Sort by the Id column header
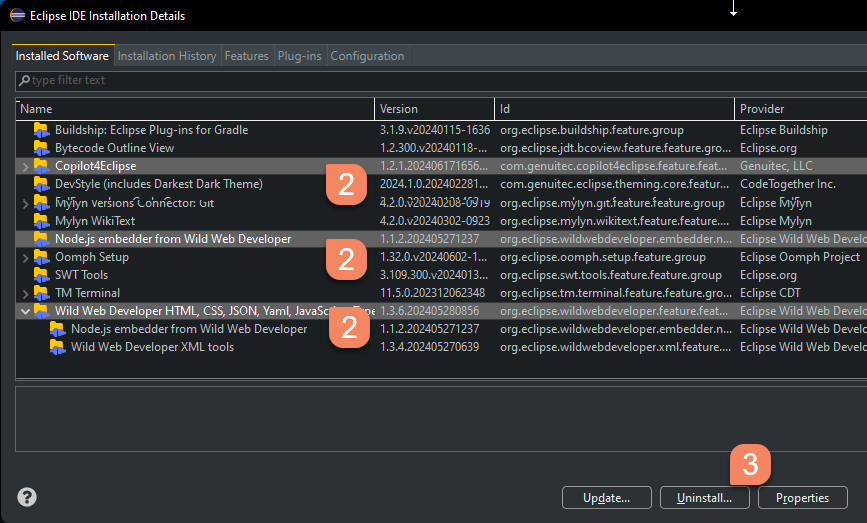The width and height of the screenshot is (867, 523). point(615,109)
